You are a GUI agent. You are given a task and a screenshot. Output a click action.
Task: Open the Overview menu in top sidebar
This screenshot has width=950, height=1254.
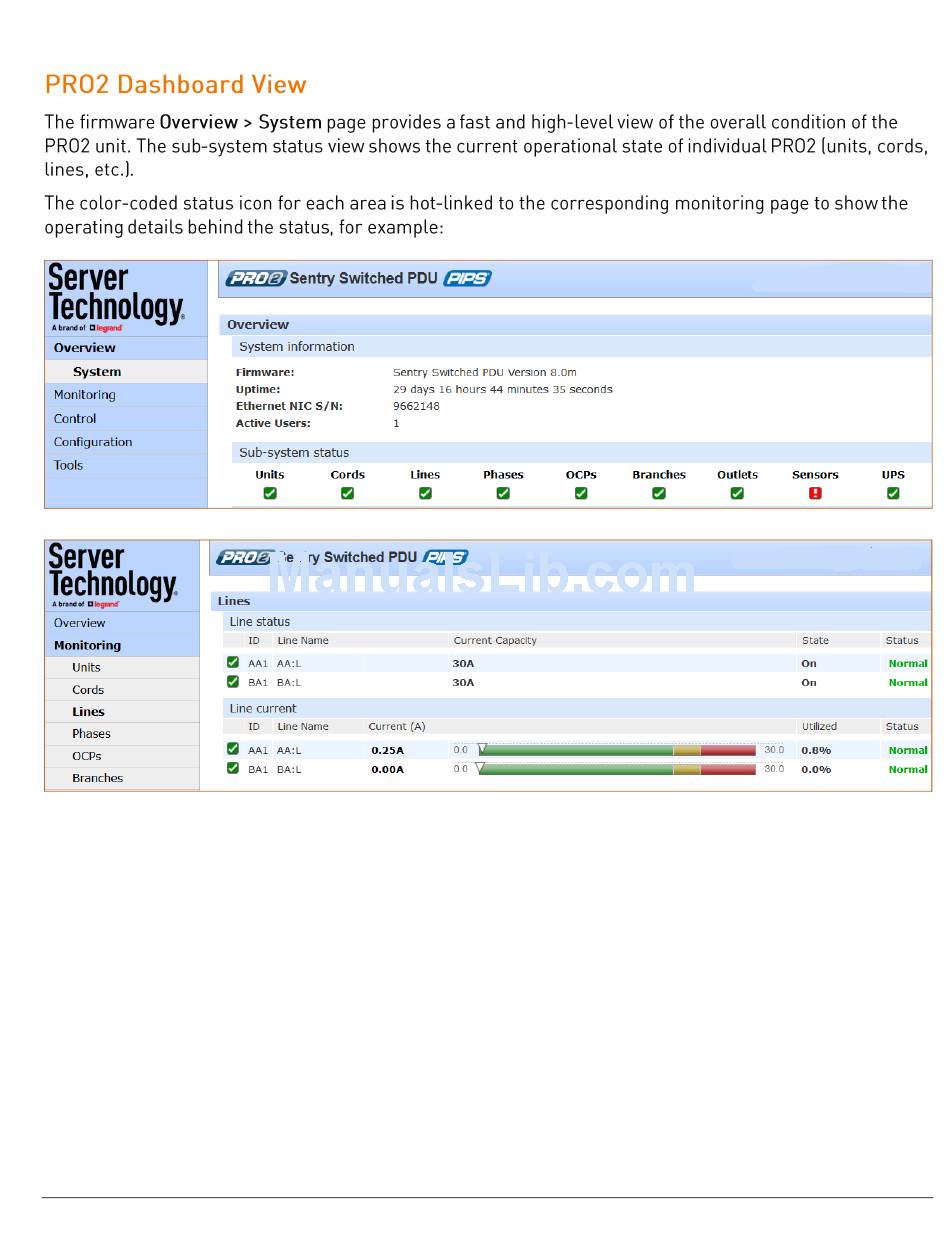(126, 348)
